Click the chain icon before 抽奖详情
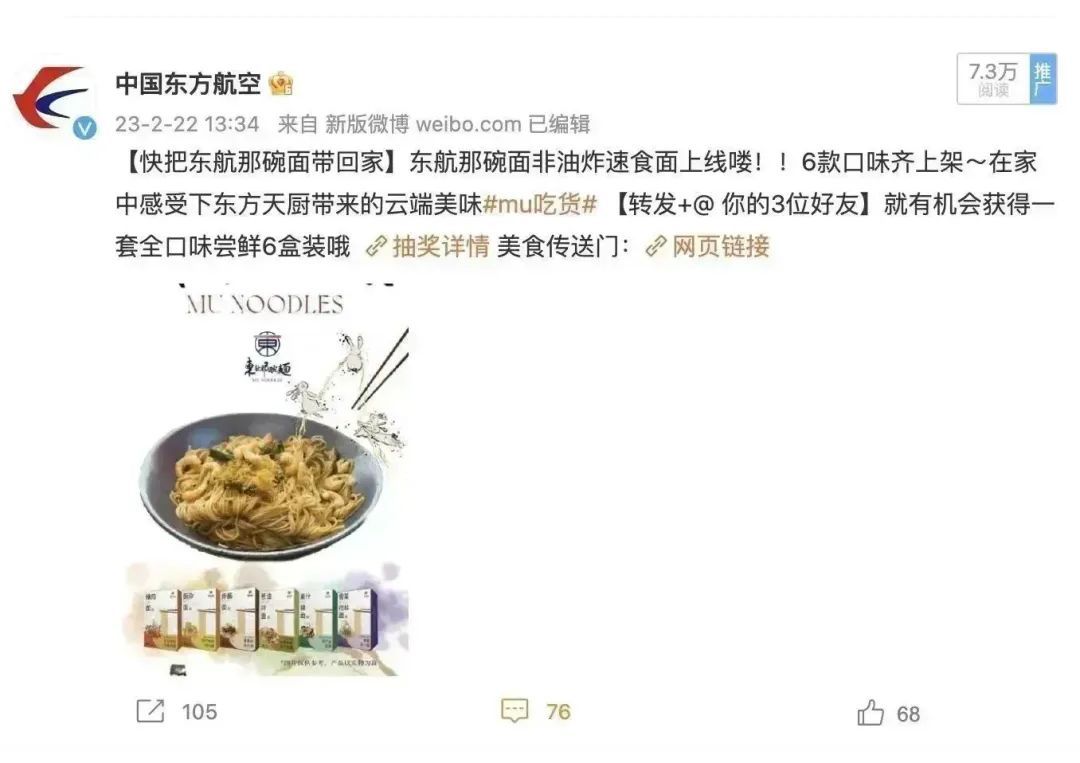1080x763 pixels. (376, 247)
